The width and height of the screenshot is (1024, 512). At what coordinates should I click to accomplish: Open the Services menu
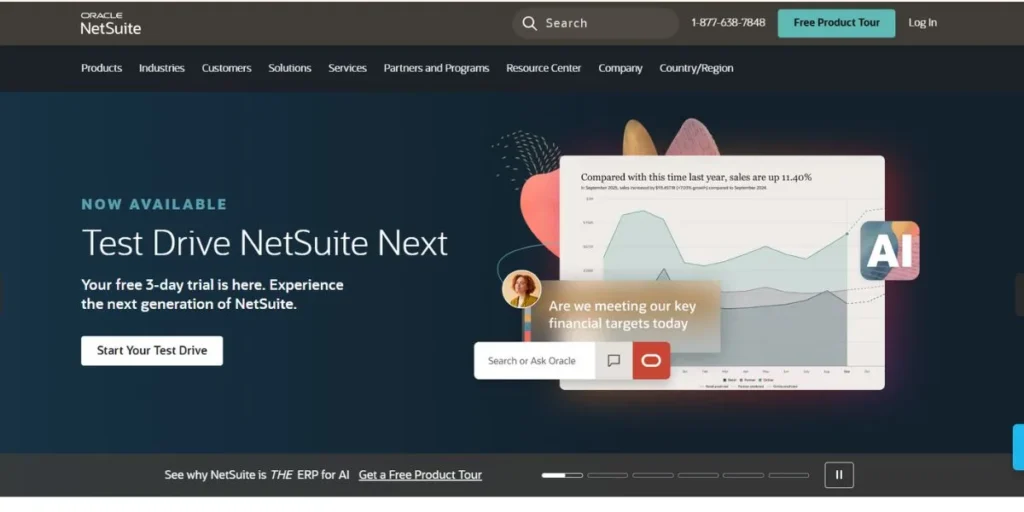pos(347,68)
